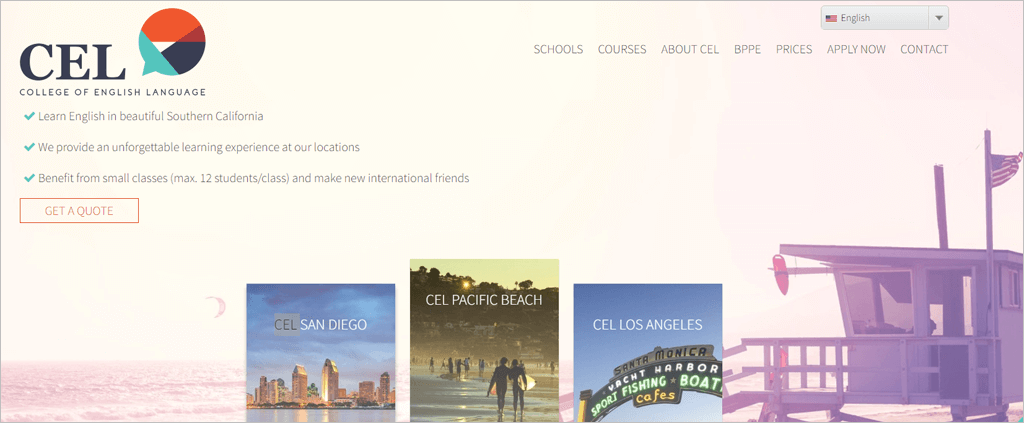The height and width of the screenshot is (423, 1024).
Task: Click Apply Now in navigation
Action: click(856, 49)
